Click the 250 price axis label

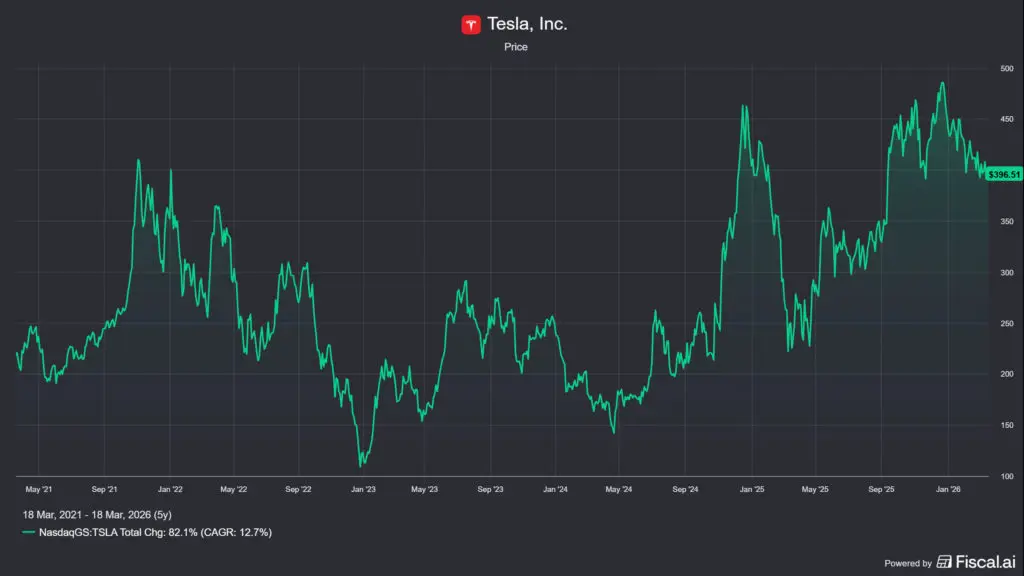[x=1007, y=324]
